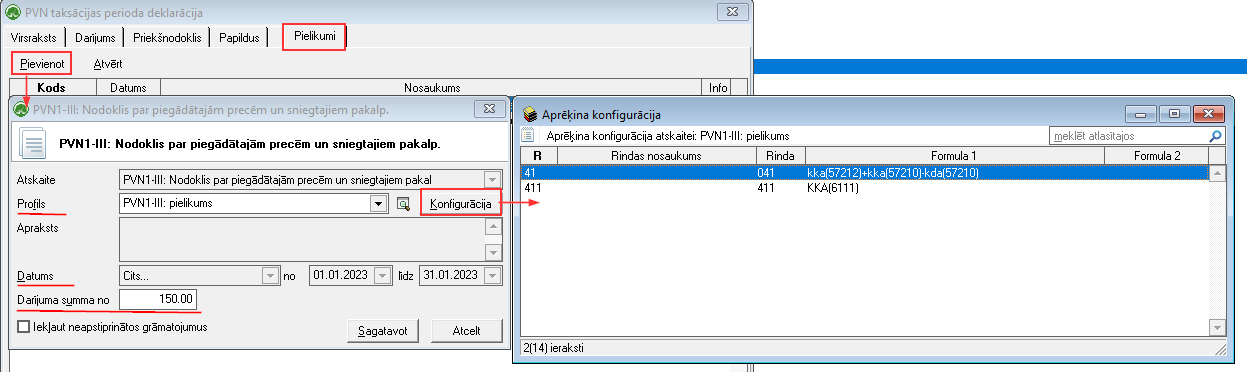
Task: Select row 41 in the configuration list
Action: pos(865,172)
